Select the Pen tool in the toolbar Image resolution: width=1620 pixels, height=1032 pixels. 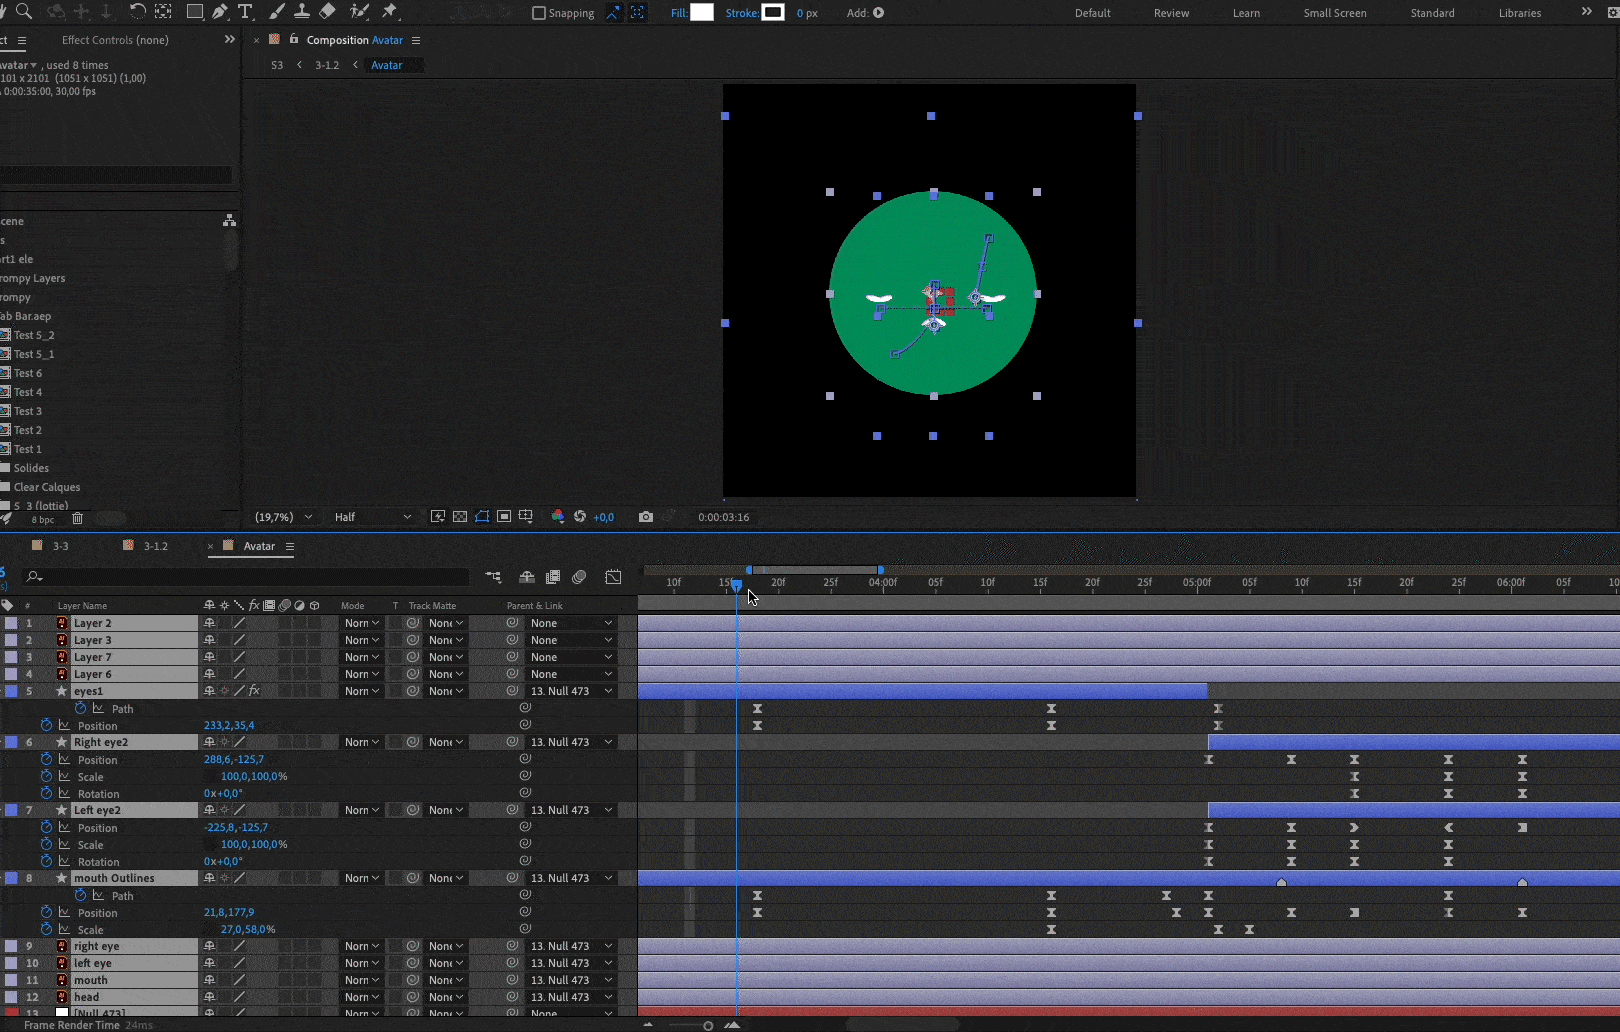220,12
